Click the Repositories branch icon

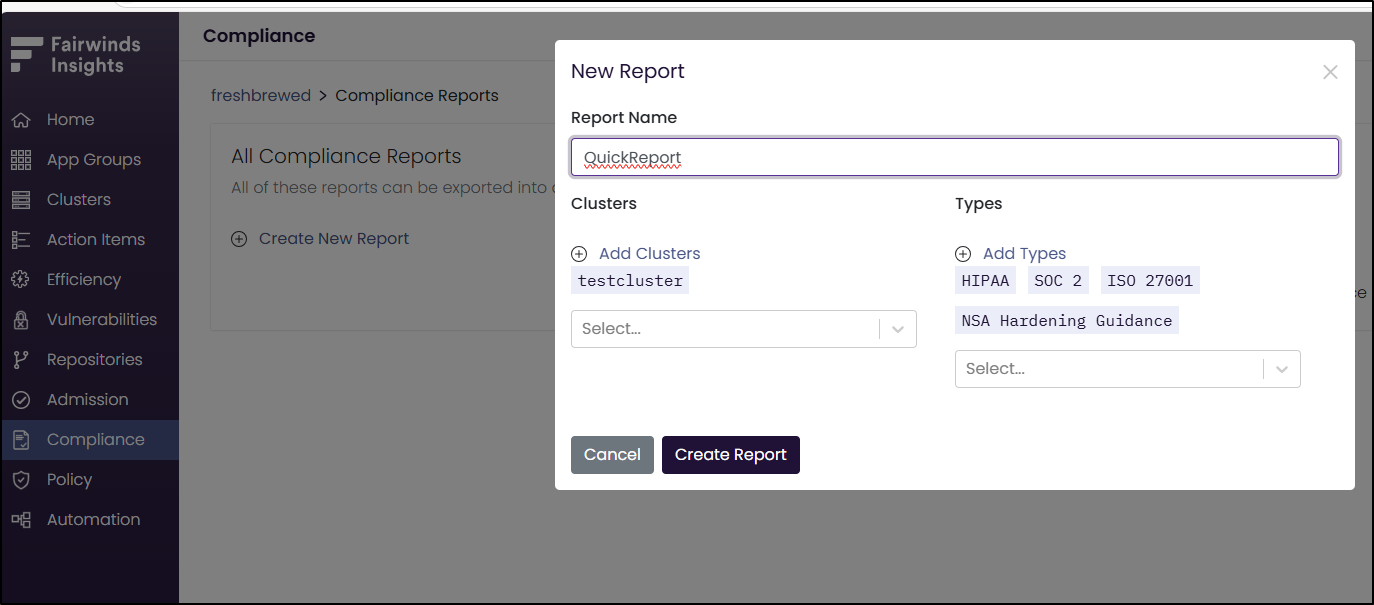(21, 360)
